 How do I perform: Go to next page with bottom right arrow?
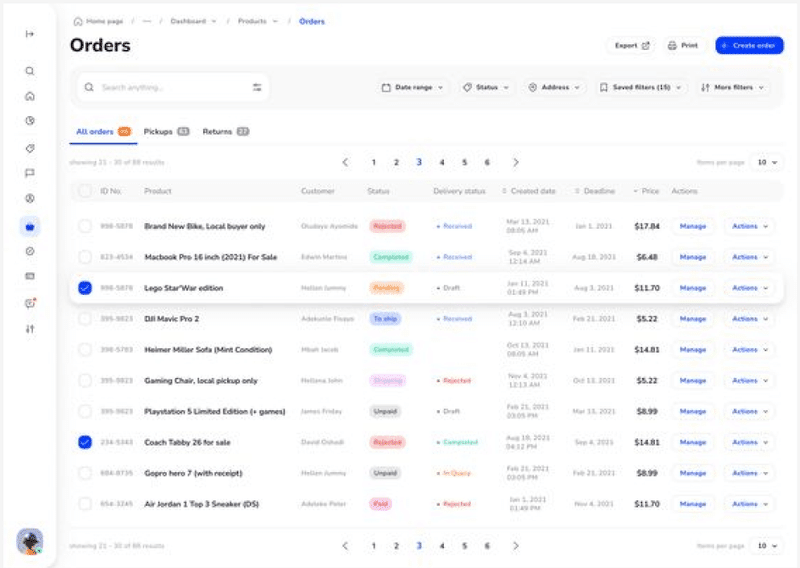(x=516, y=546)
